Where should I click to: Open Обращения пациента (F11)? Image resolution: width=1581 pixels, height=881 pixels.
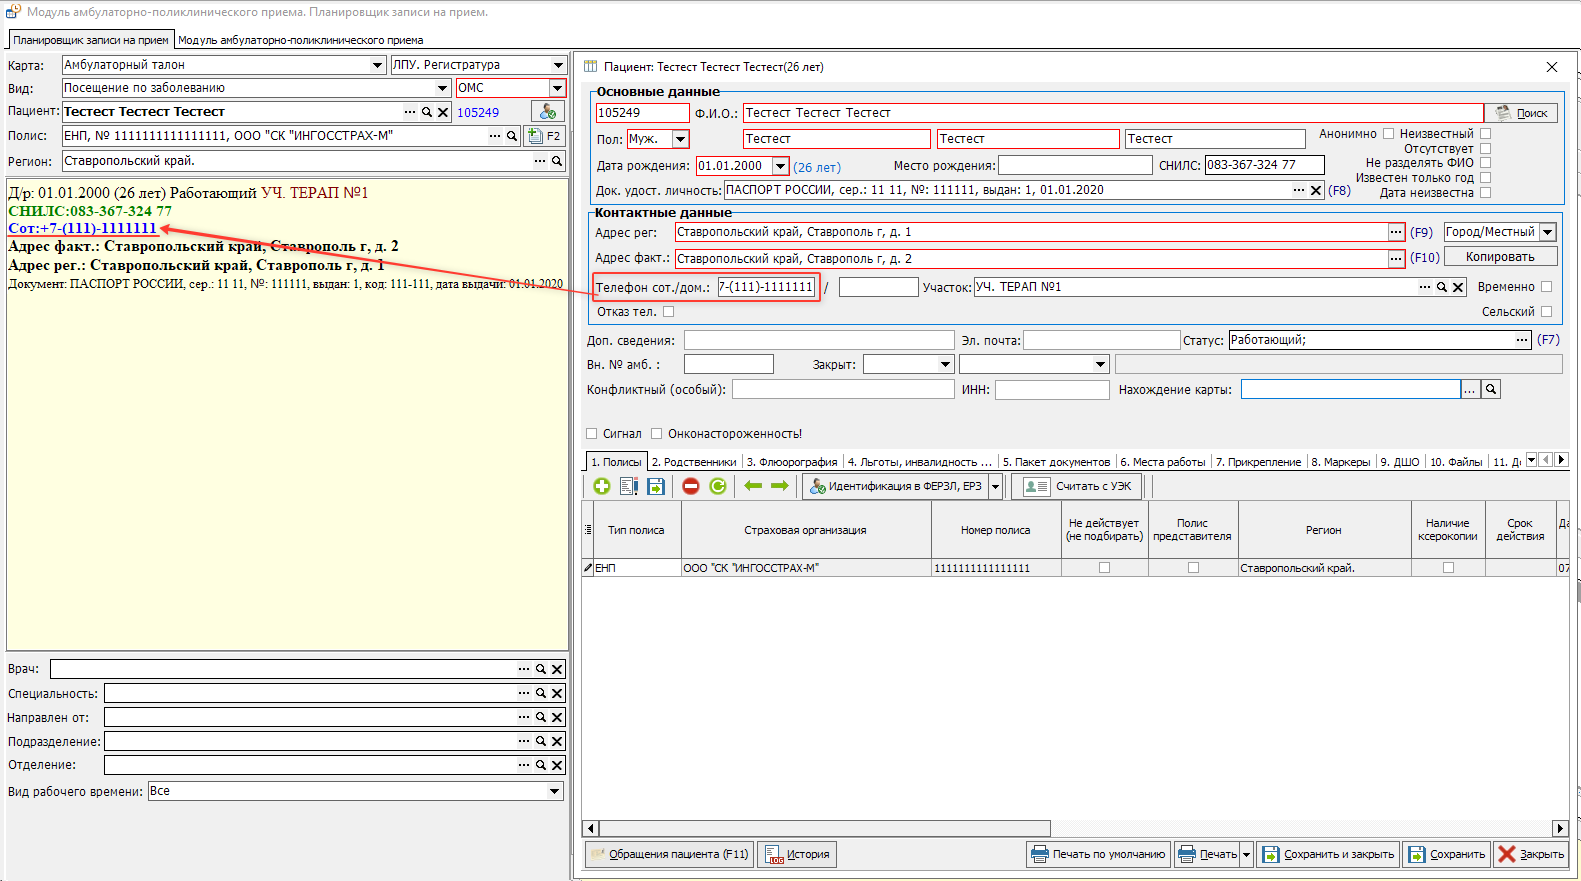669,855
